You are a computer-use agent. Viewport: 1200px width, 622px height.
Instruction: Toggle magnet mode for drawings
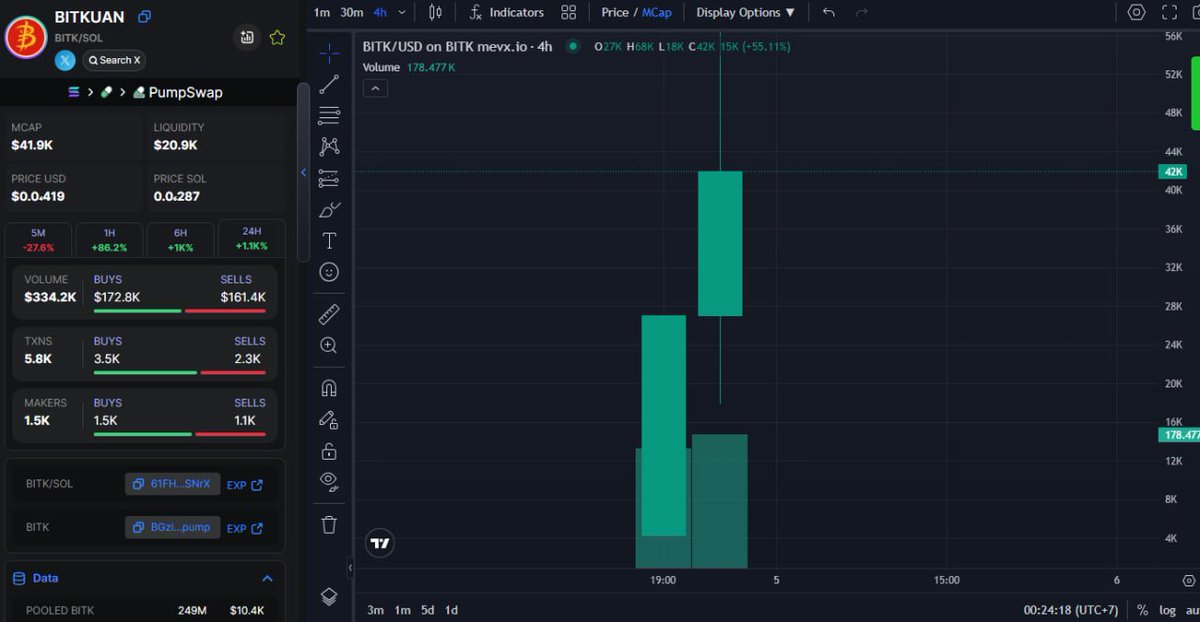pyautogui.click(x=329, y=388)
